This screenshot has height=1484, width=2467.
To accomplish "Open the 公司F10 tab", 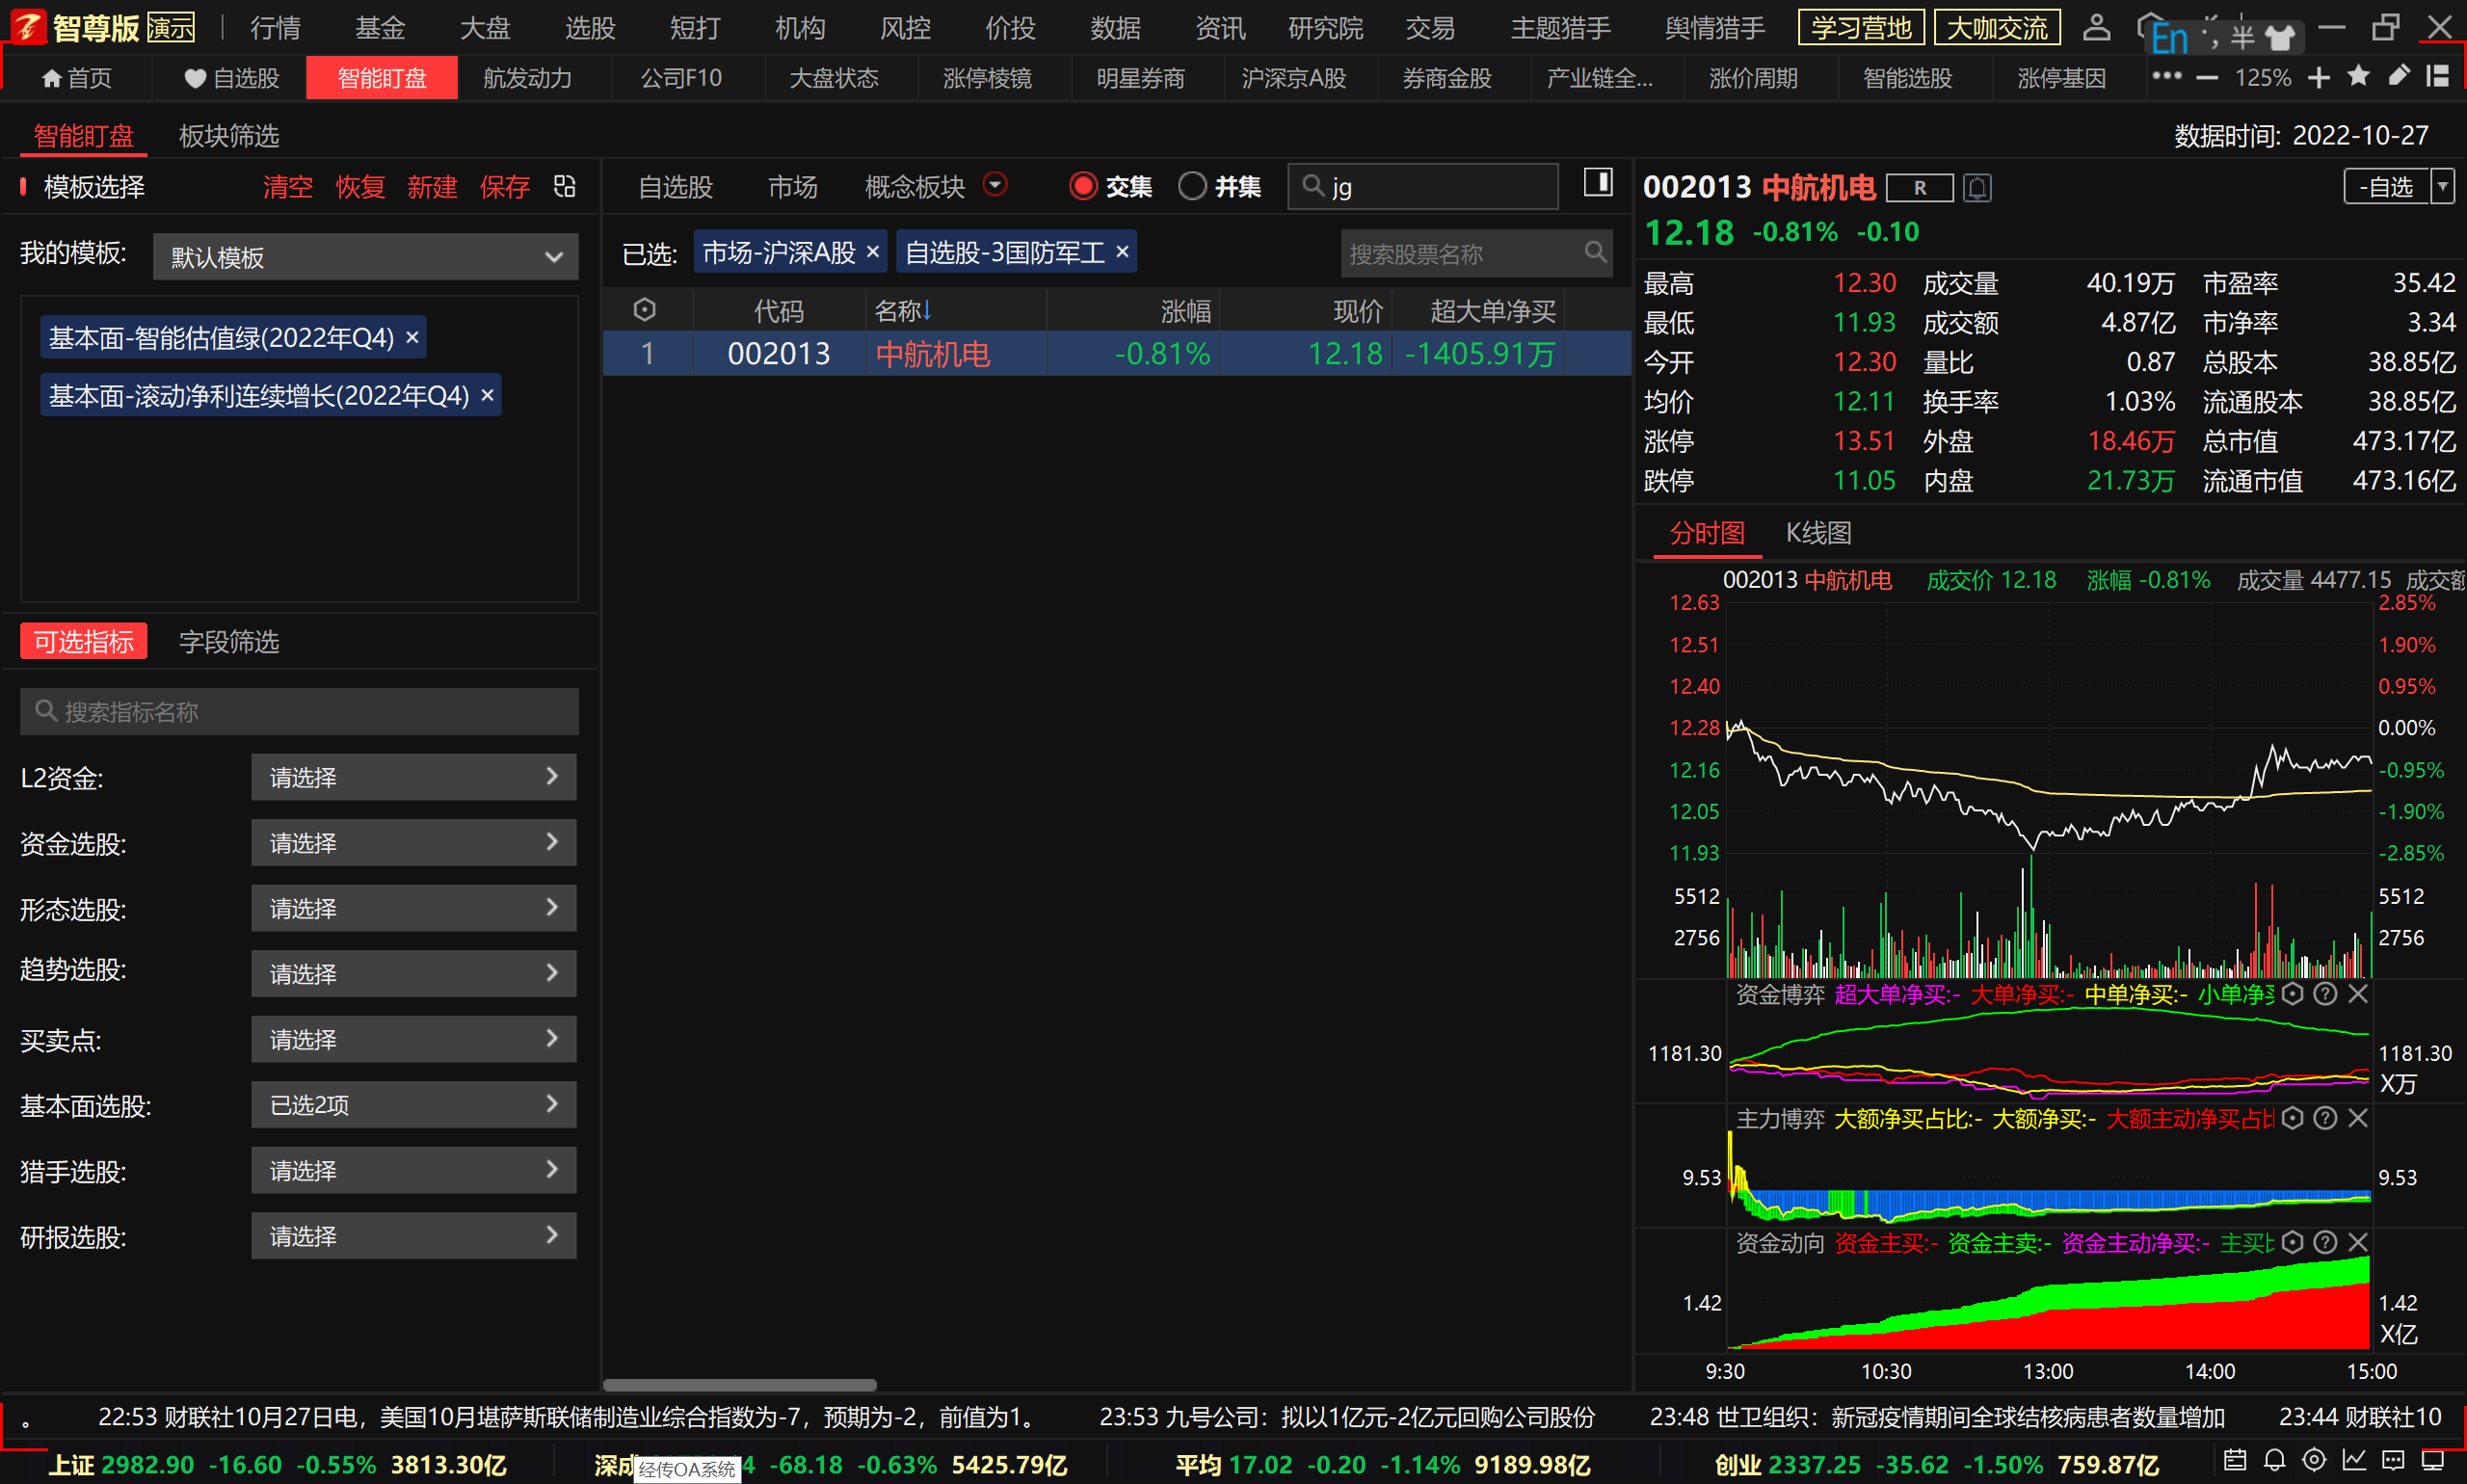I will 681,77.
